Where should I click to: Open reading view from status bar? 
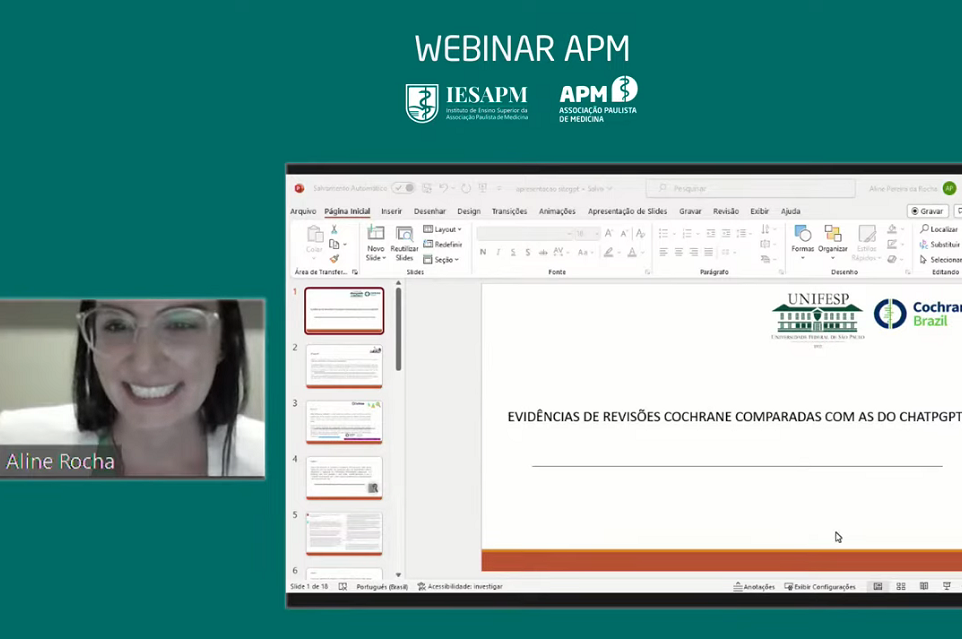tap(923, 587)
